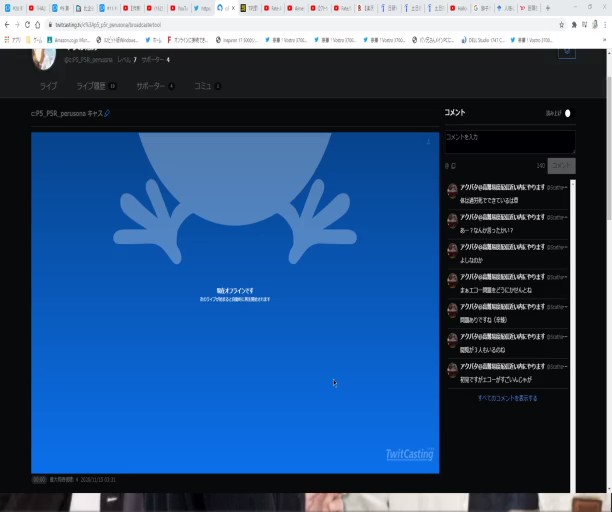Image resolution: width=612 pixels, height=512 pixels.
Task: Open the サポーター tab
Action: click(155, 86)
